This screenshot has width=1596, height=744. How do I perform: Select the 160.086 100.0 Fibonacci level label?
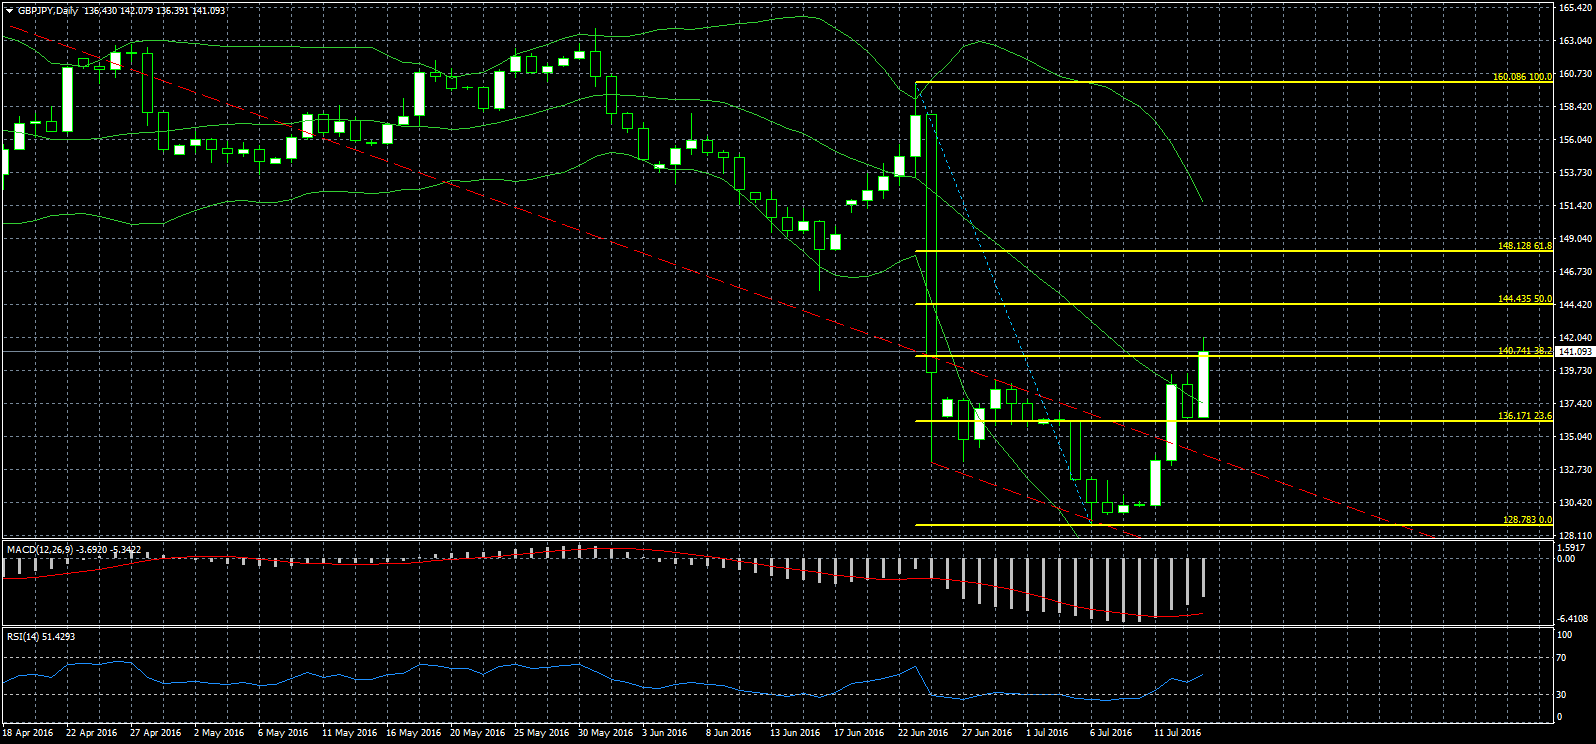(1522, 77)
